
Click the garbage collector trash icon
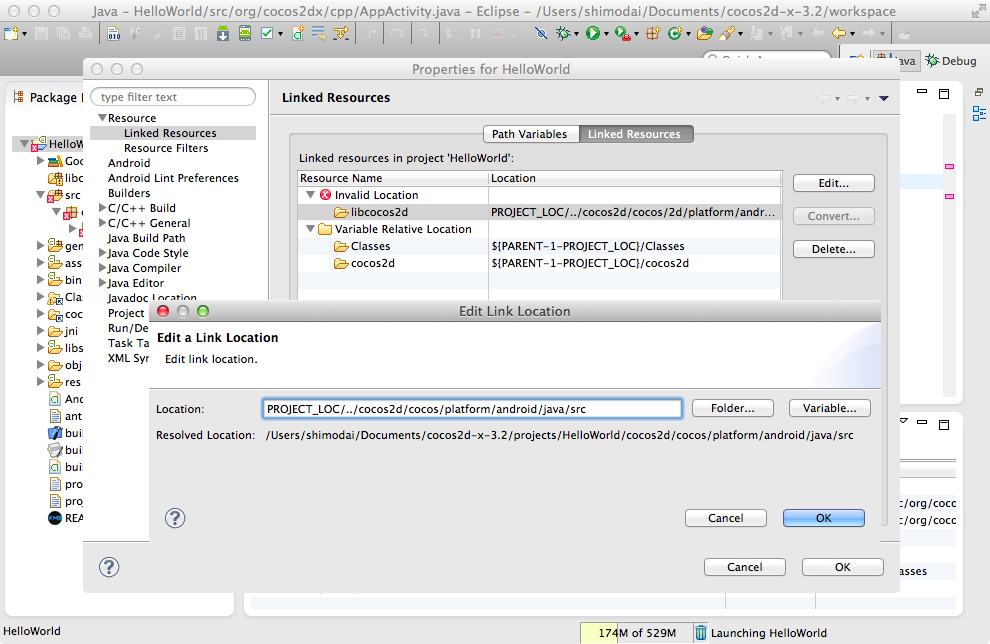701,633
